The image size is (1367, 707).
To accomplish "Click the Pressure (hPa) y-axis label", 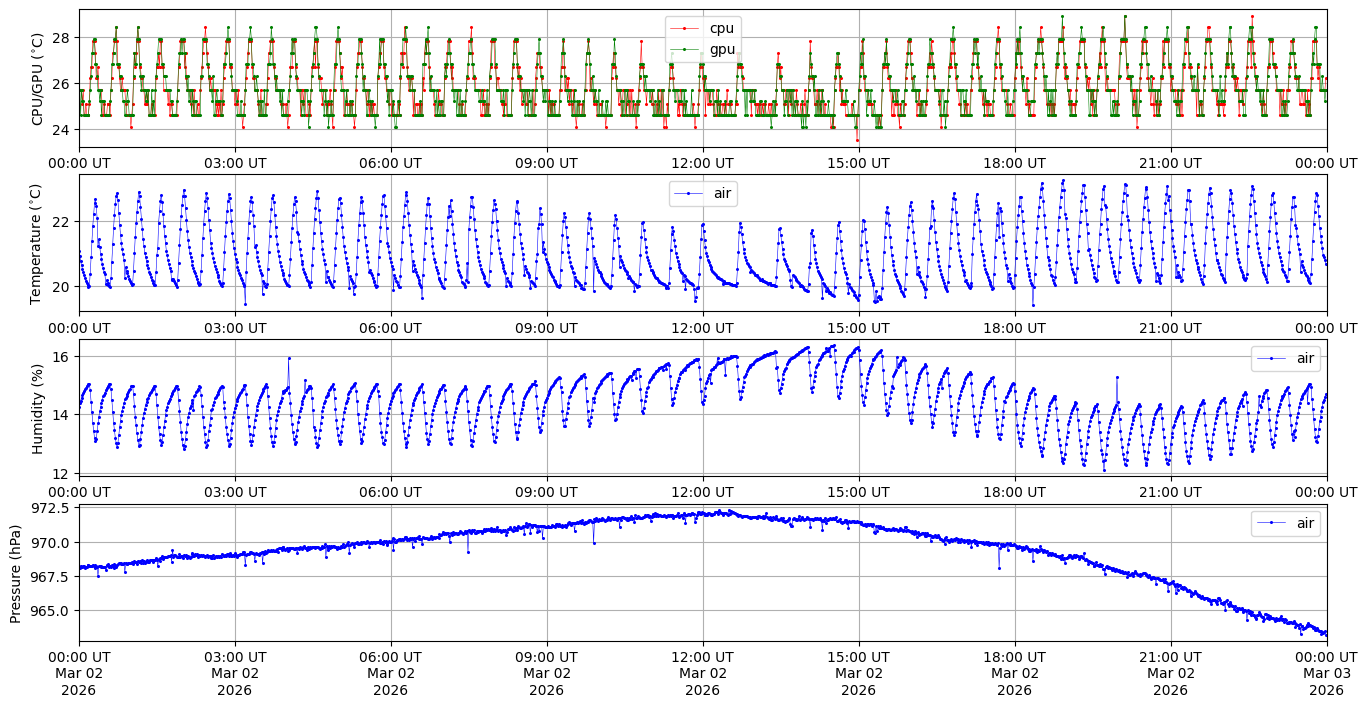I will [x=16, y=573].
